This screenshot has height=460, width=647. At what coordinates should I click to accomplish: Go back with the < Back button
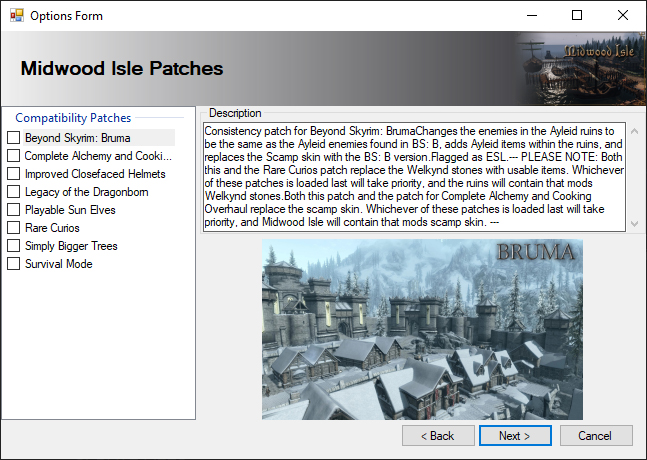[x=438, y=436]
